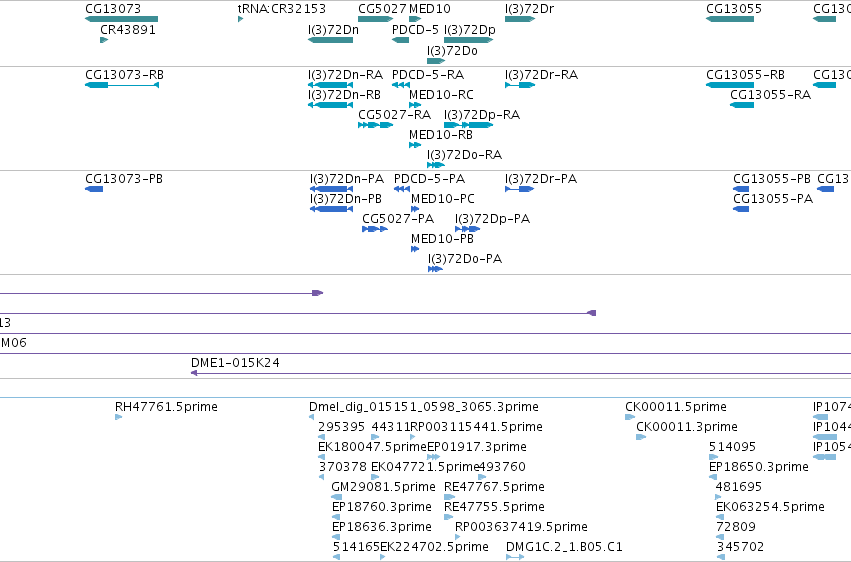851x562 pixels.
Task: Select protein l(3)72Dp-PA
Action: [467, 229]
